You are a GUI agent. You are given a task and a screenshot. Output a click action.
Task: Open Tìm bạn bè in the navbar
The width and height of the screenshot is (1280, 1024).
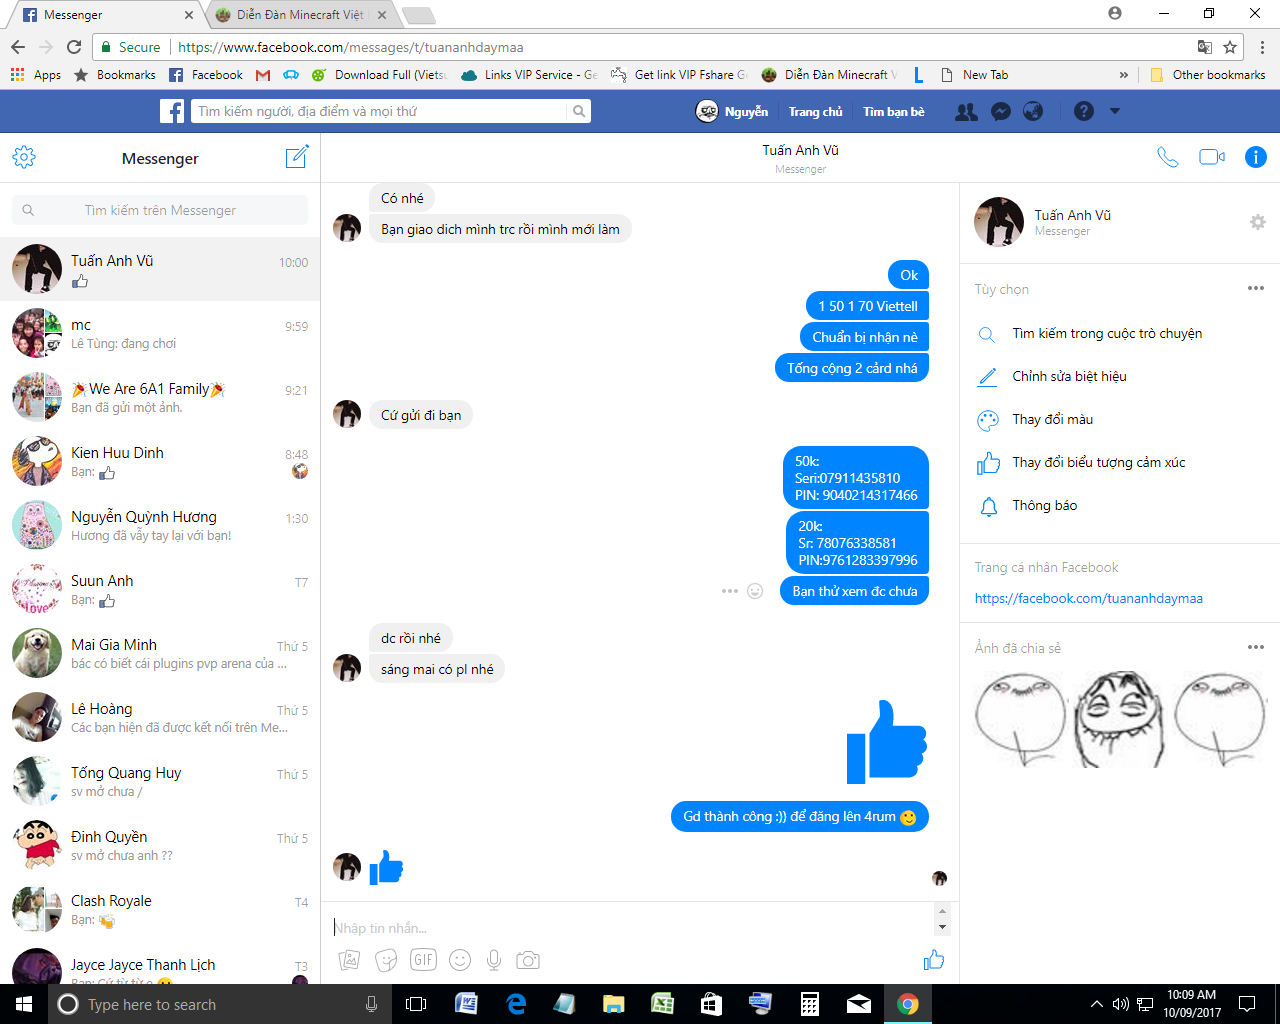click(893, 112)
